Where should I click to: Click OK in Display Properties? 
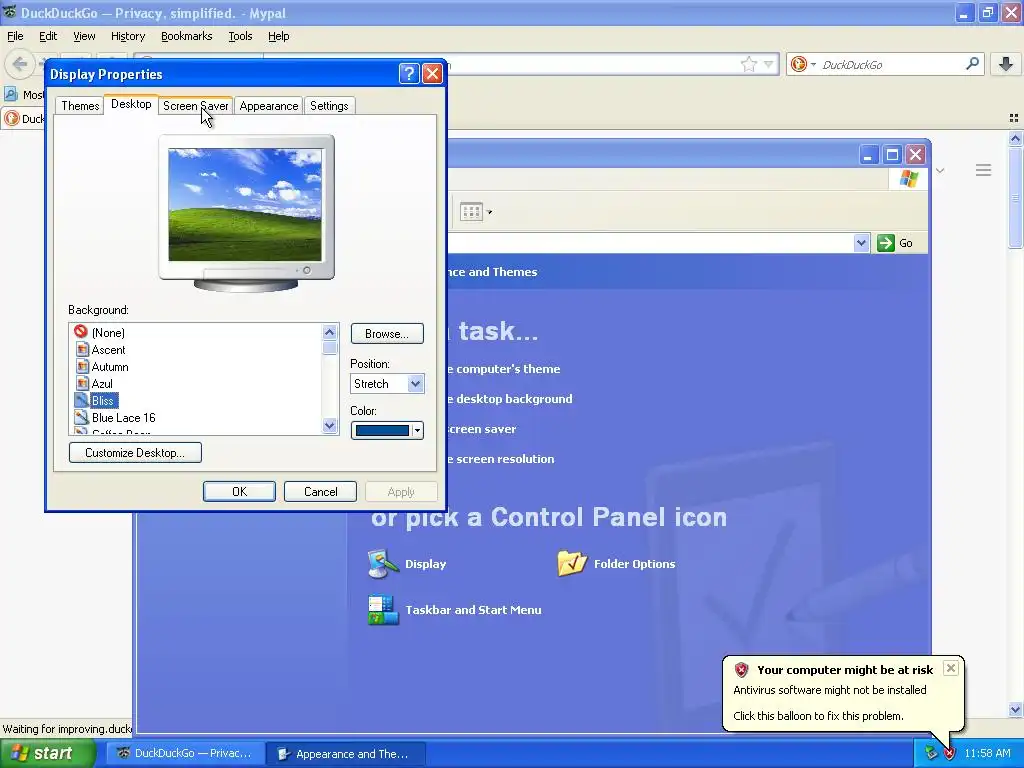pyautogui.click(x=239, y=492)
